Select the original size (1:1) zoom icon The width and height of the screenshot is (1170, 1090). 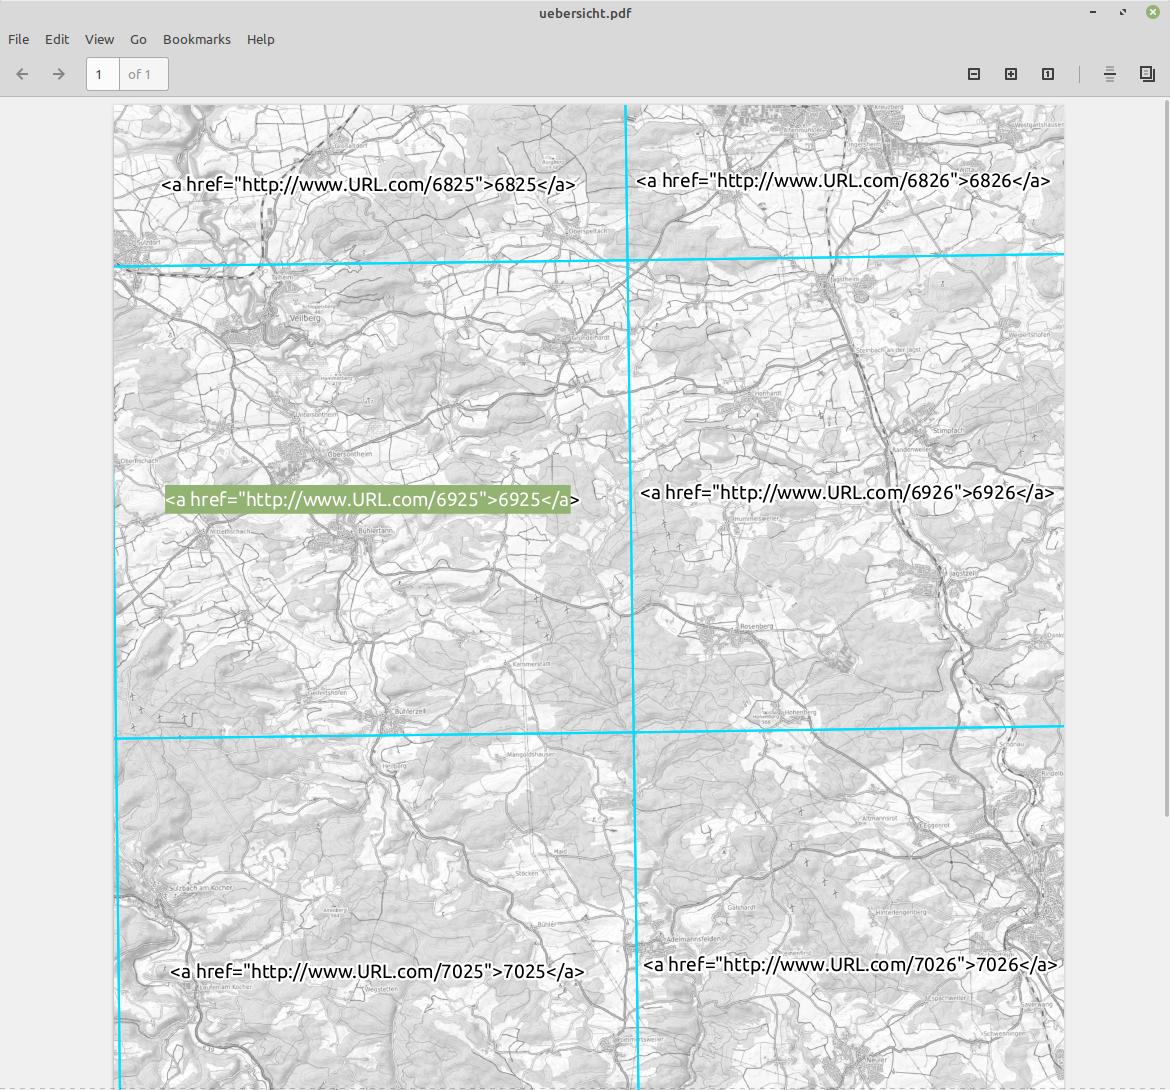pos(1047,74)
